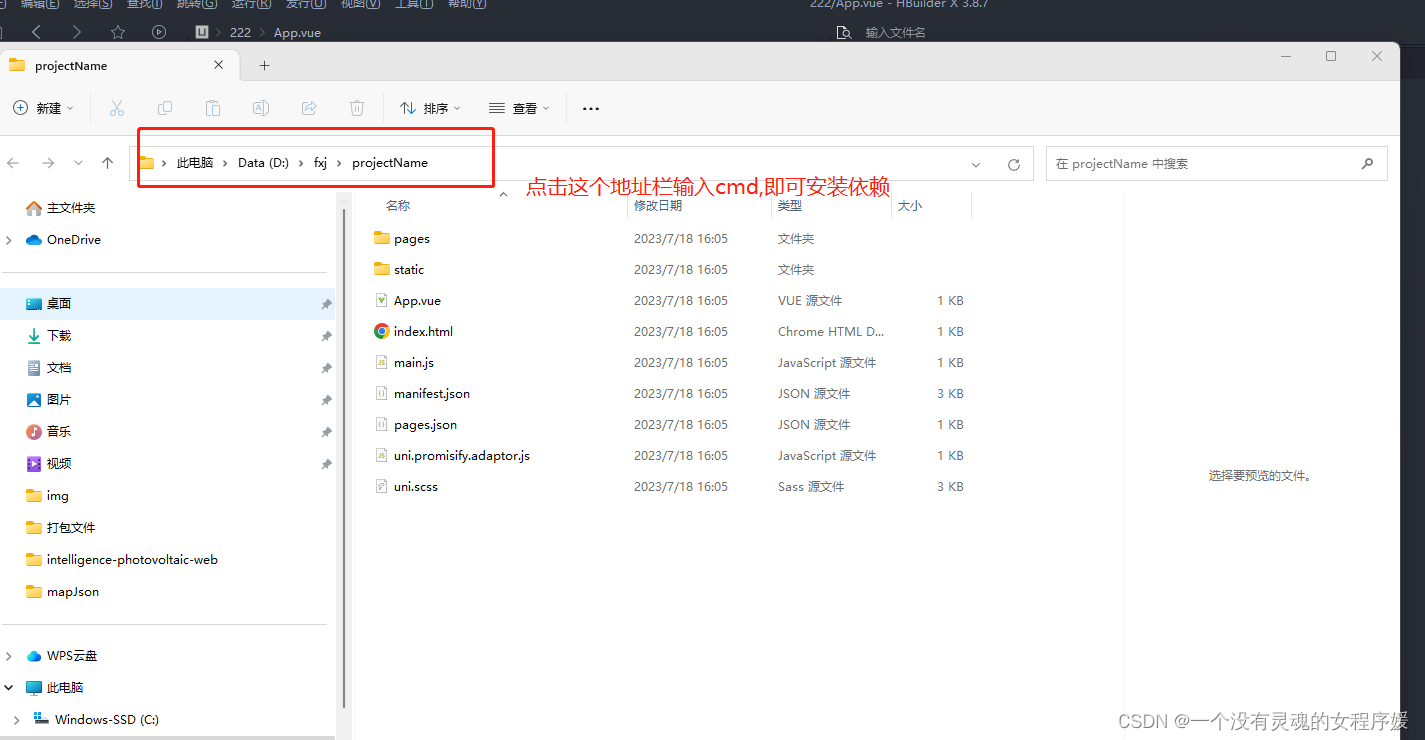1425x740 pixels.
Task: Click the Cut scissors icon in toolbar
Action: click(117, 108)
